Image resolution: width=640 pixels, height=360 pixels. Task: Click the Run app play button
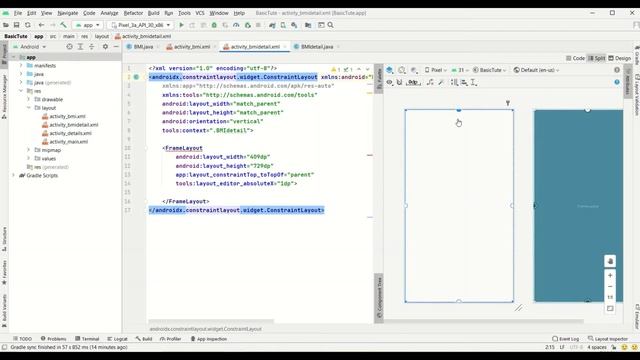(x=181, y=25)
